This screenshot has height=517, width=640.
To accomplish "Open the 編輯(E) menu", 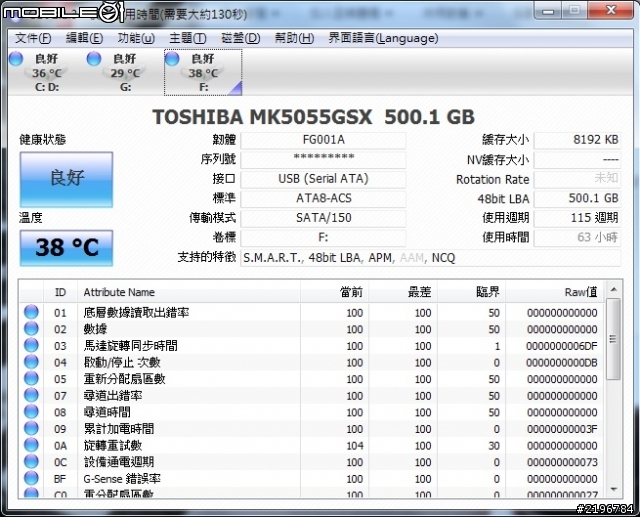I will click(84, 38).
